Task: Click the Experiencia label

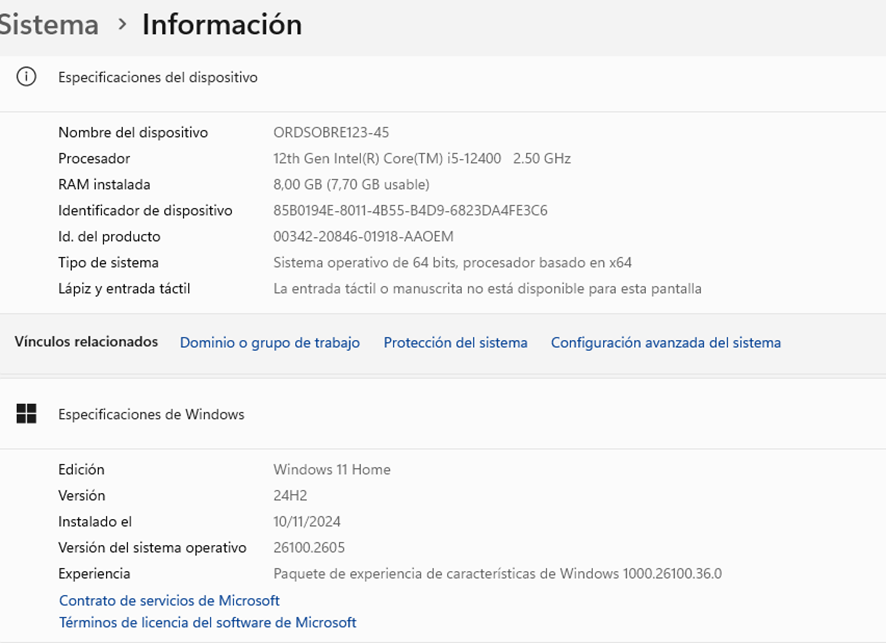Action: [94, 573]
